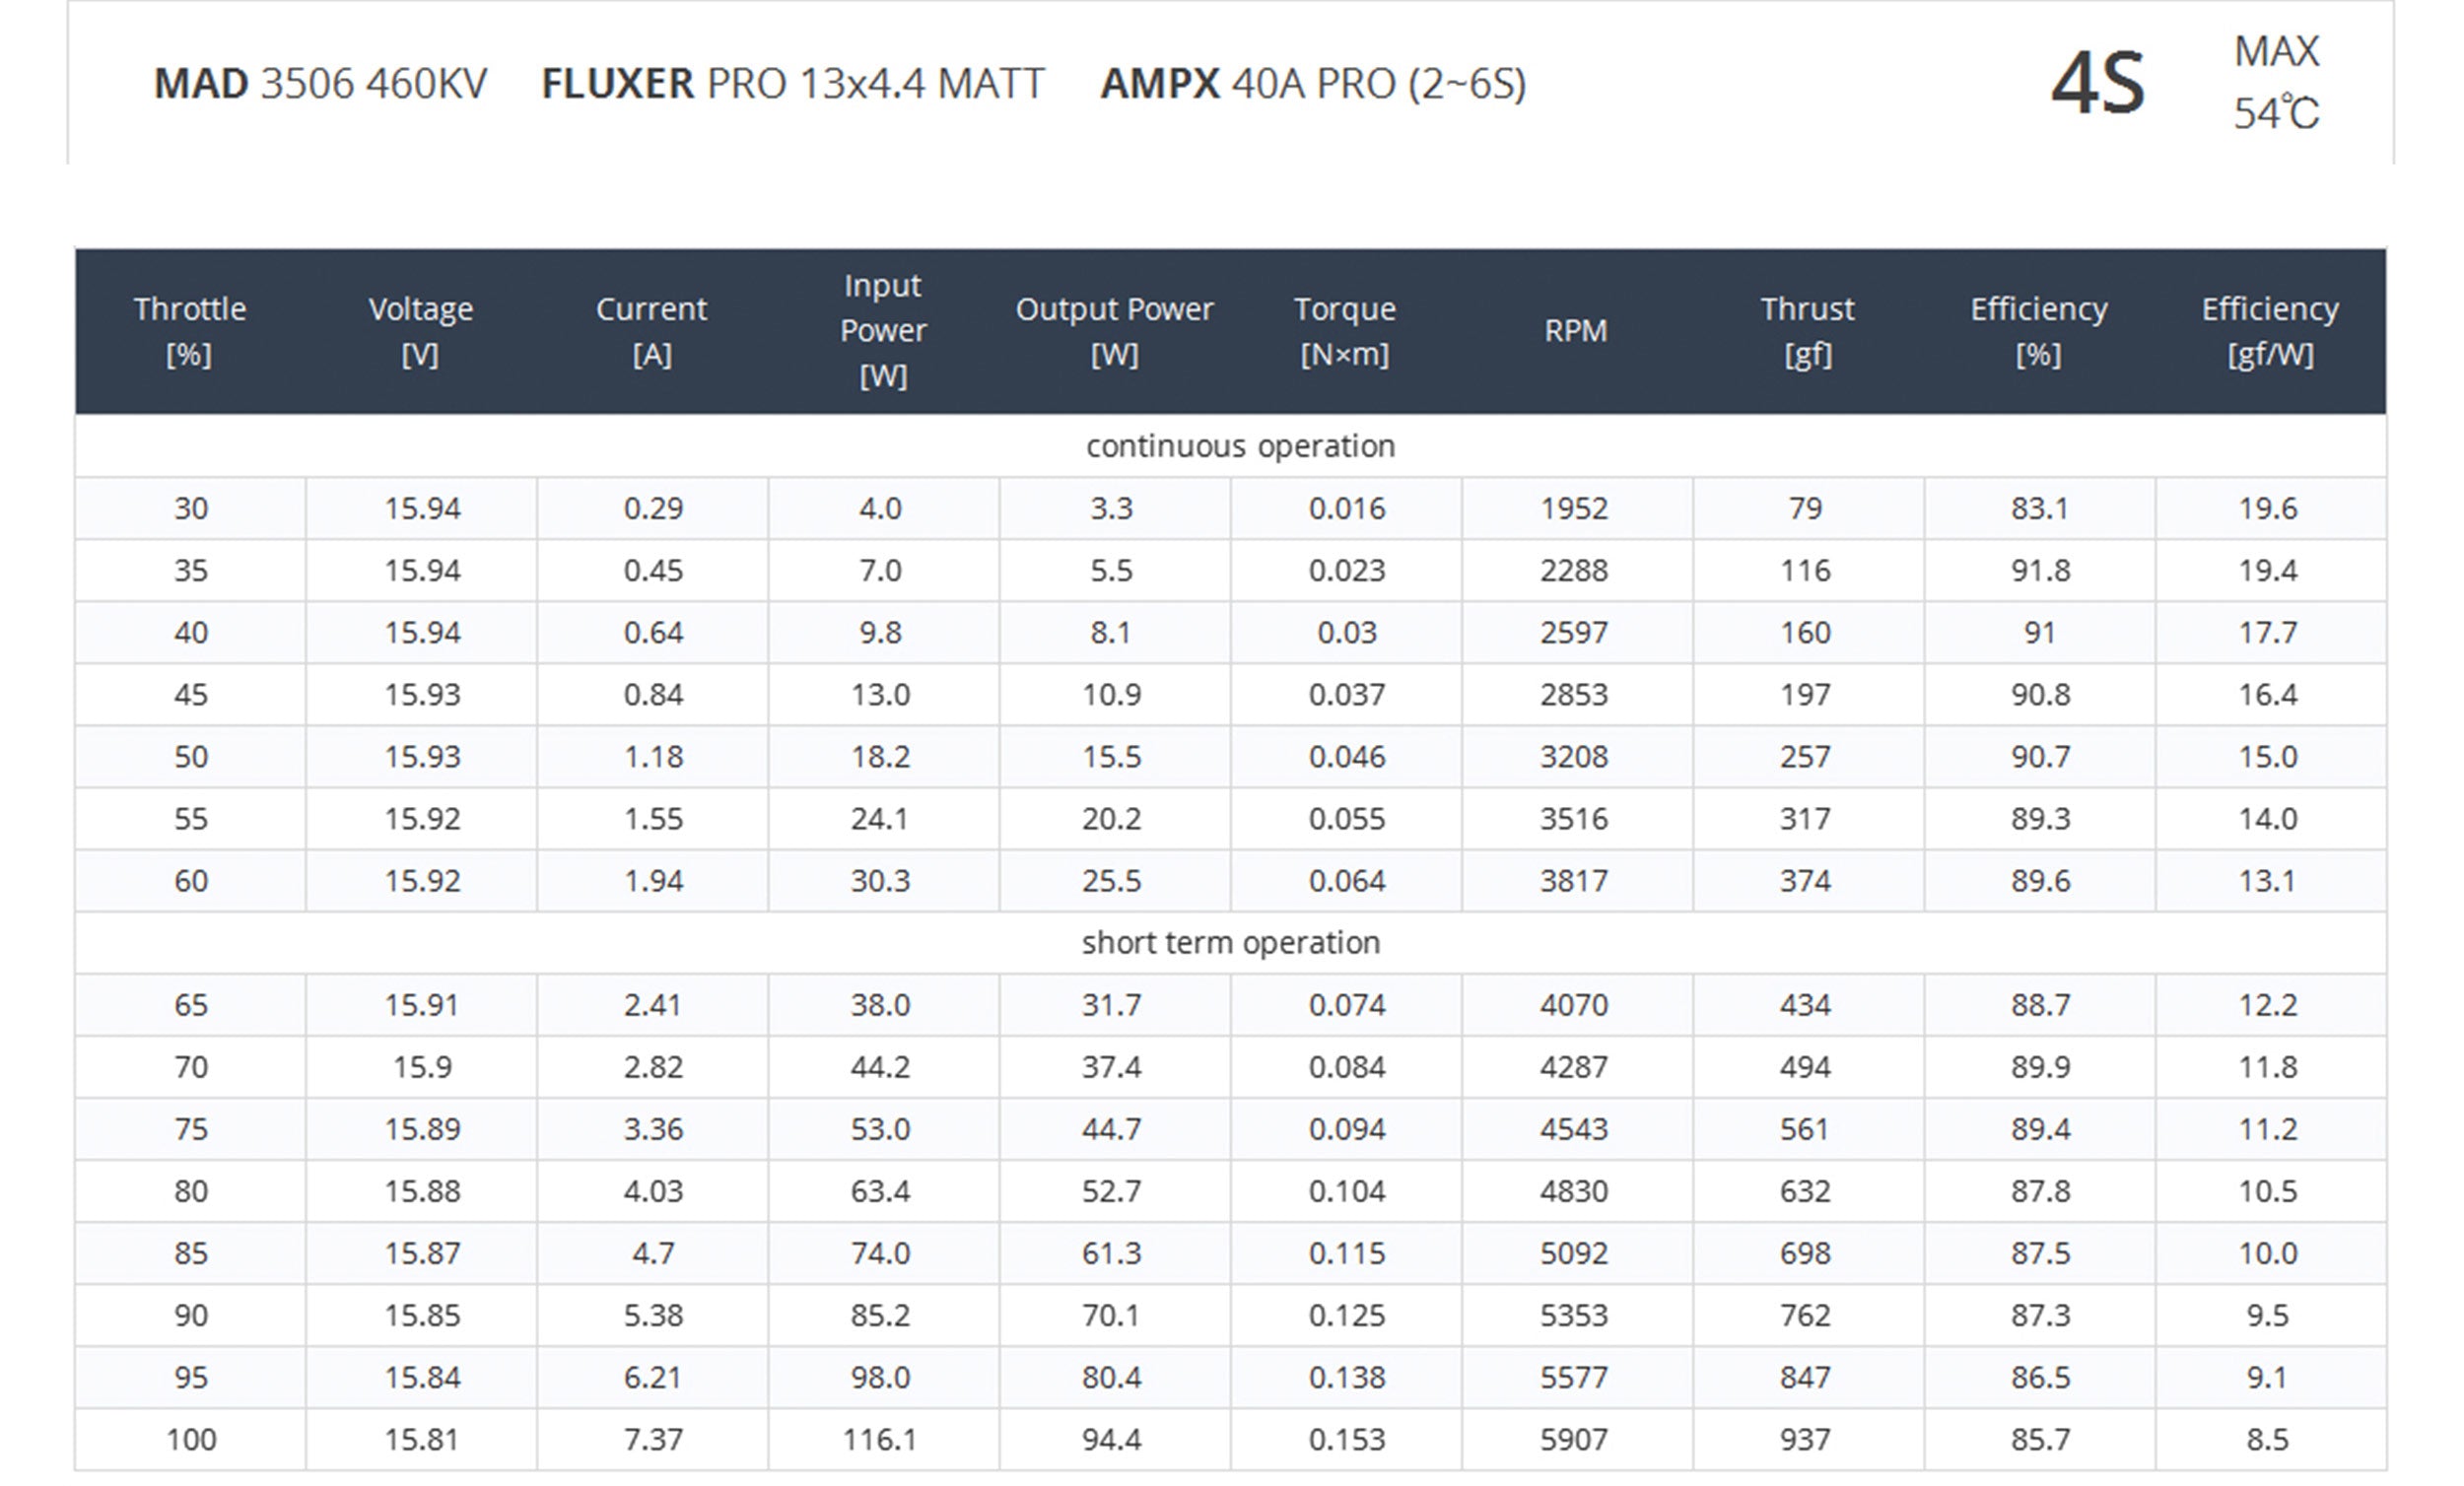Select the 100 throttle cell
The height and width of the screenshot is (1486, 2464).
[191, 1440]
